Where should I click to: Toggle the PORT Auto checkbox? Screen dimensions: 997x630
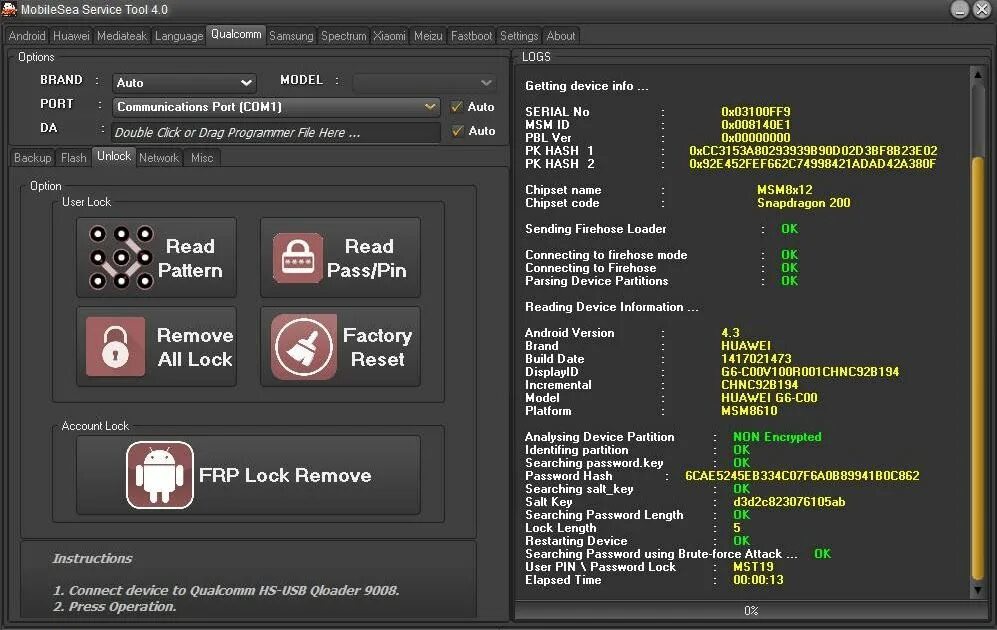point(456,107)
